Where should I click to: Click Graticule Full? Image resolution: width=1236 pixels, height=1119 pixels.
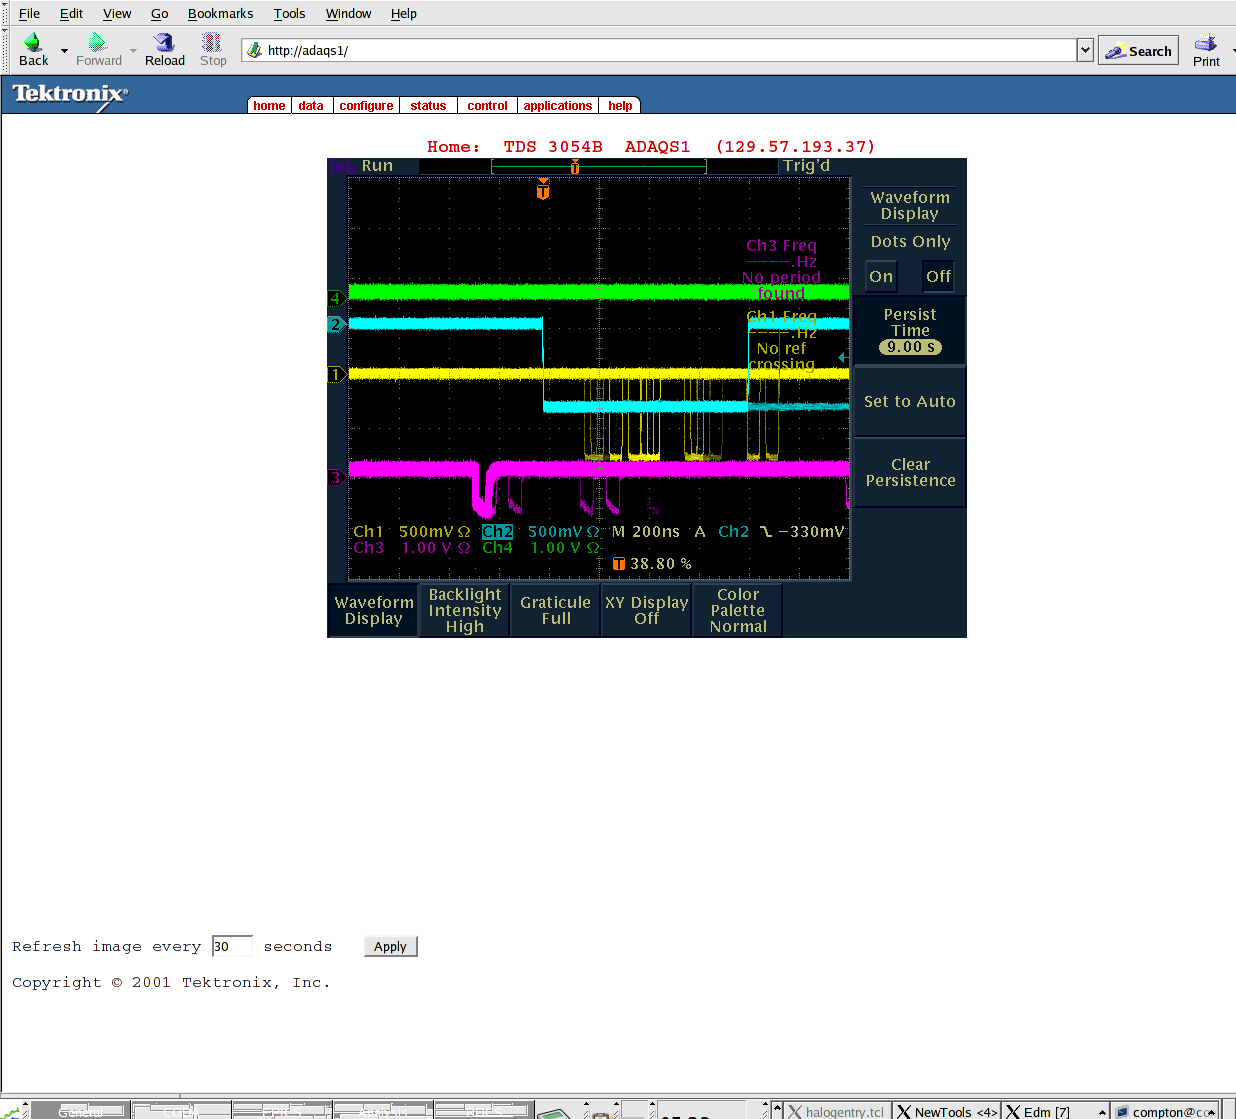556,610
